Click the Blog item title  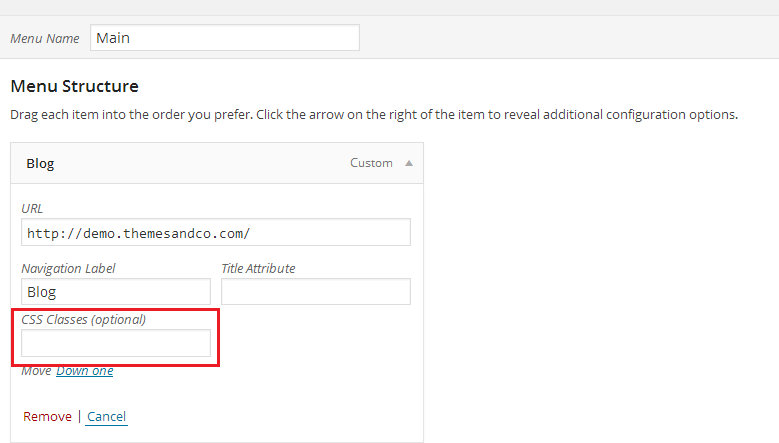point(41,164)
